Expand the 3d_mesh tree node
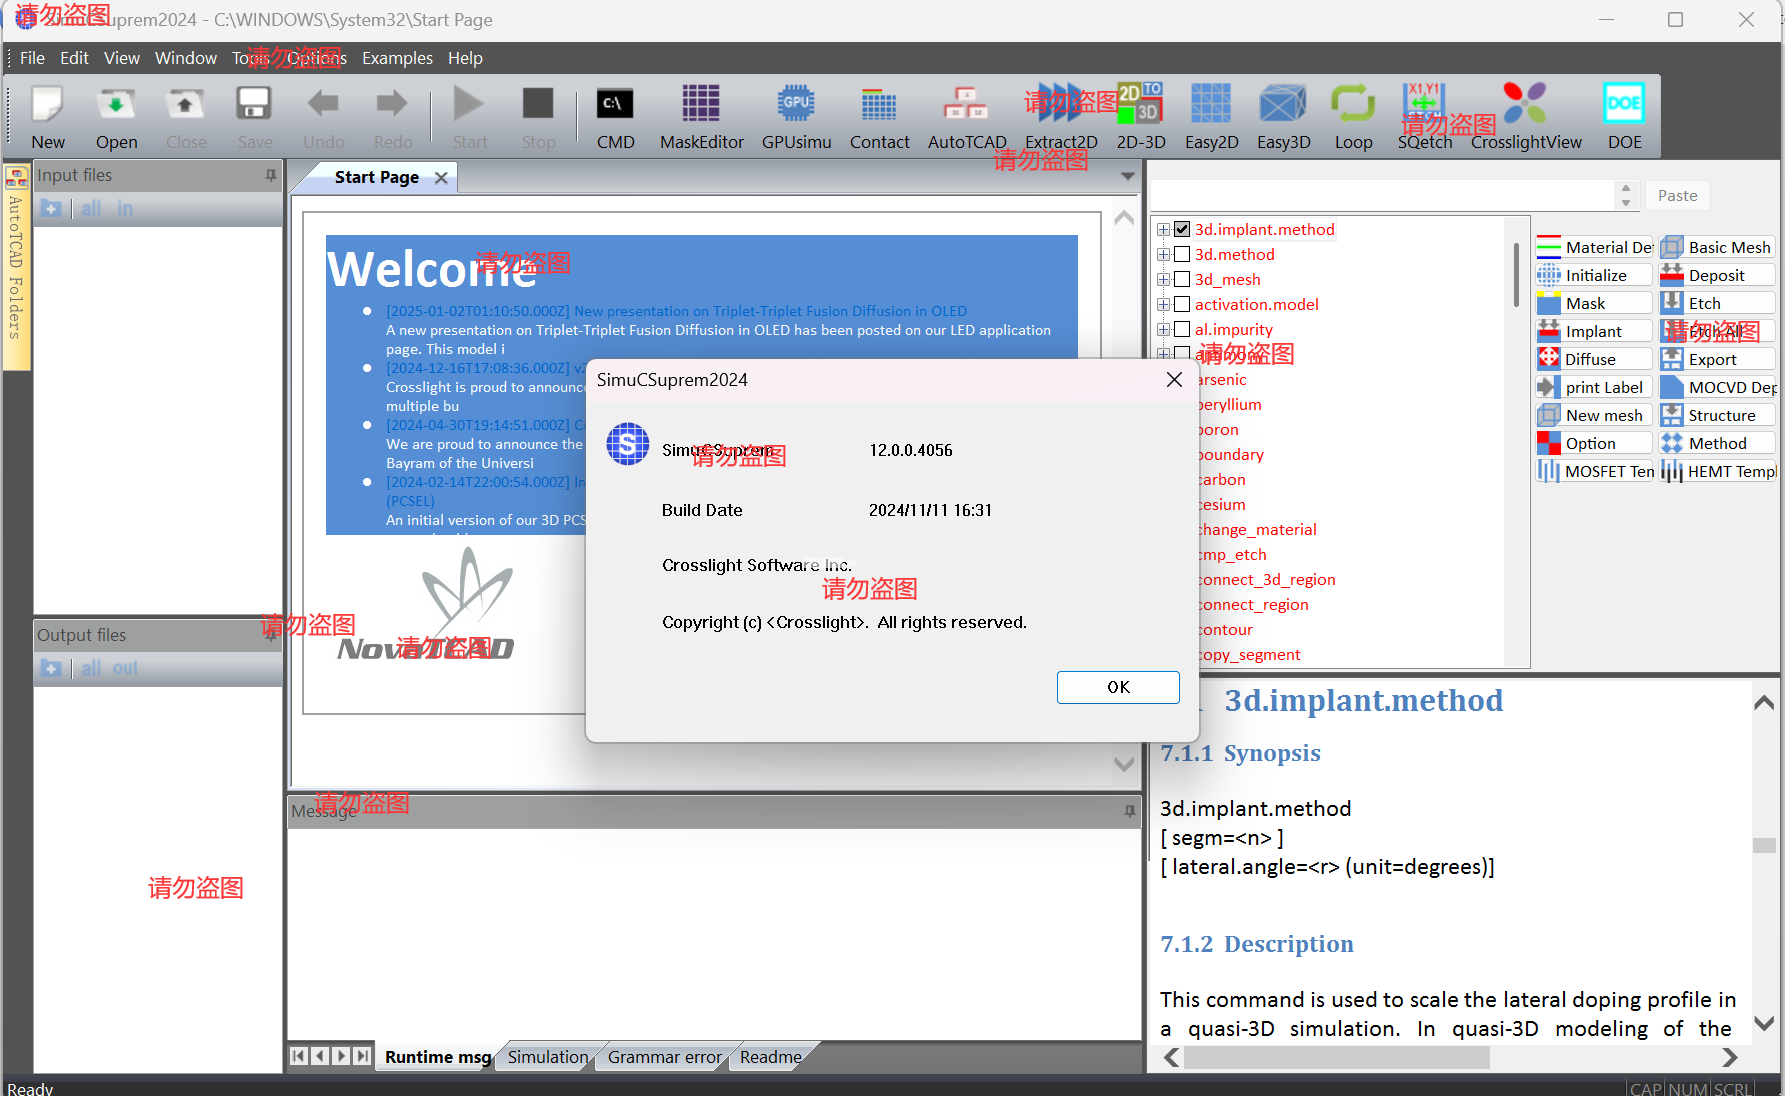The height and width of the screenshot is (1096, 1785). [x=1163, y=279]
